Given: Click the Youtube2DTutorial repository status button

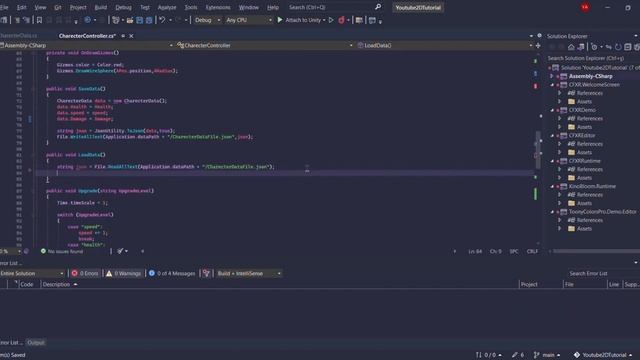Looking at the screenshot, I should point(603,355).
